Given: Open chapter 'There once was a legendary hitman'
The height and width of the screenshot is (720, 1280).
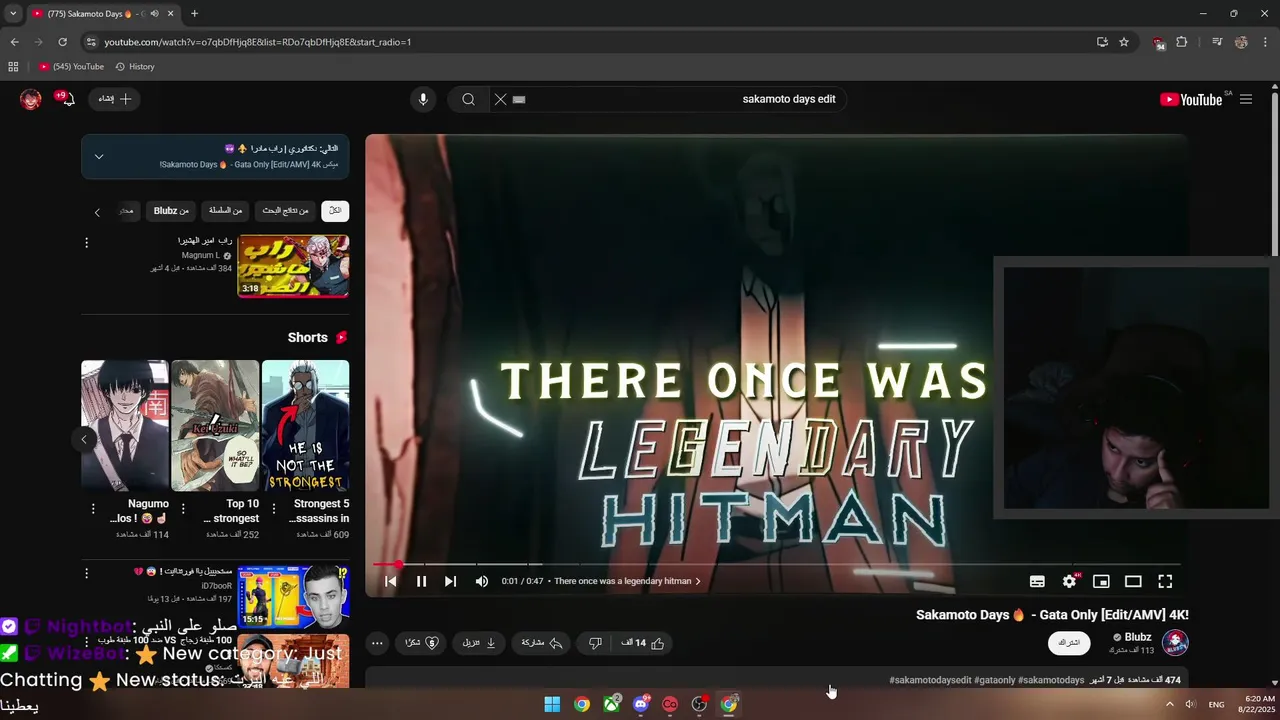Looking at the screenshot, I should tap(627, 581).
